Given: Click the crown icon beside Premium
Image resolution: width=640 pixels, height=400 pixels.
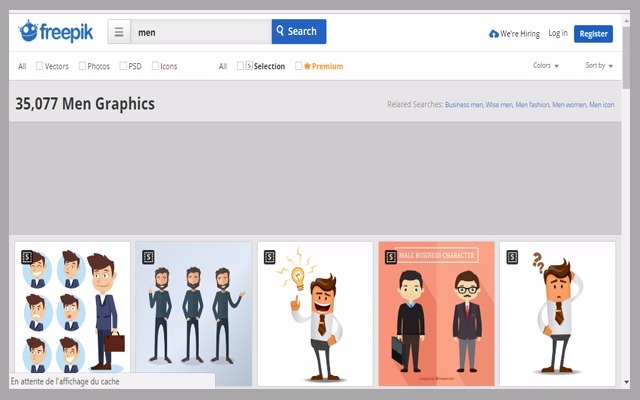Looking at the screenshot, I should pyautogui.click(x=307, y=66).
